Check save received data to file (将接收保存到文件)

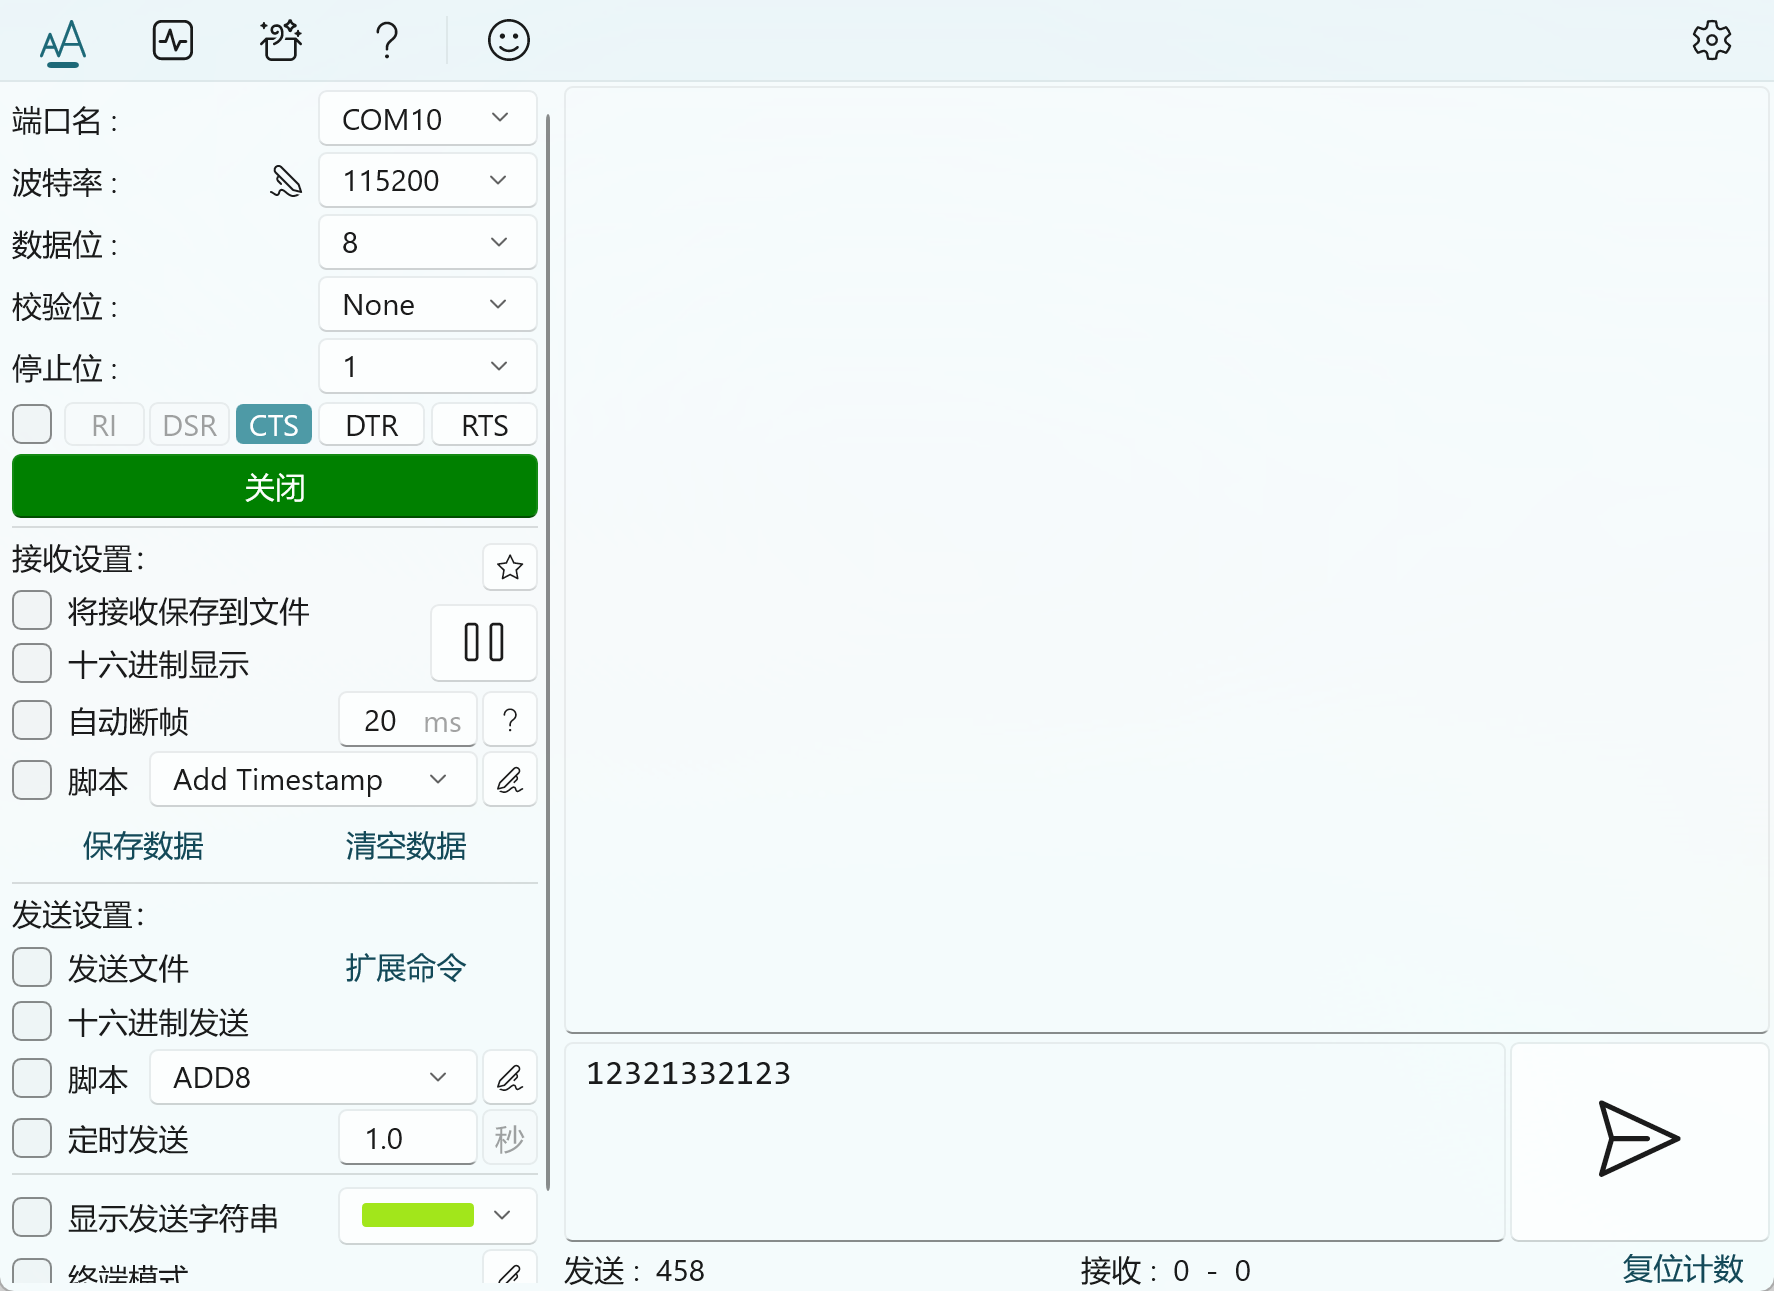32,610
